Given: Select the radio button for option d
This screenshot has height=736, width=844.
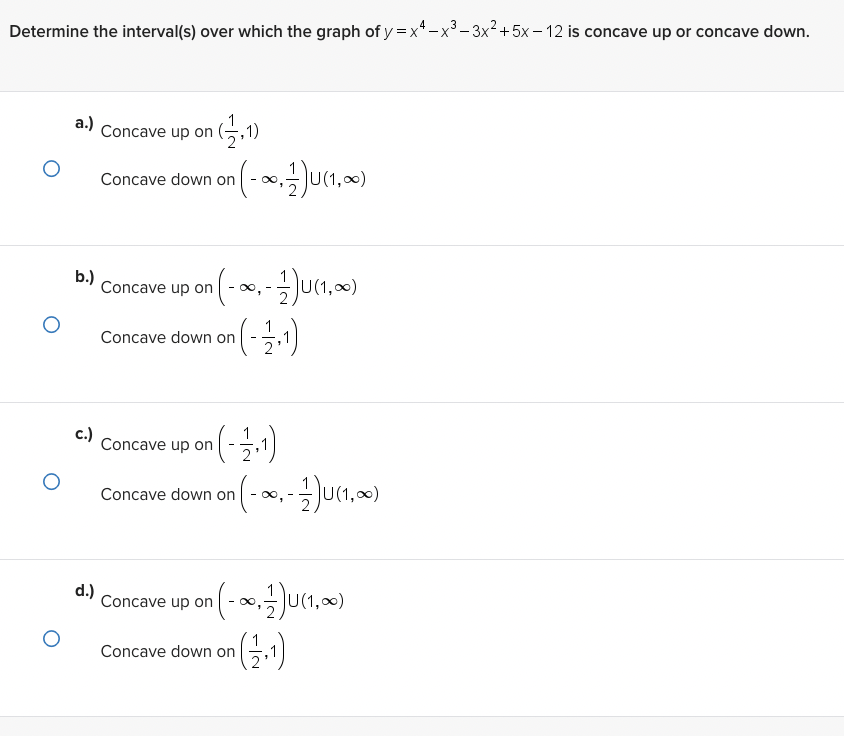Looking at the screenshot, I should tap(52, 636).
